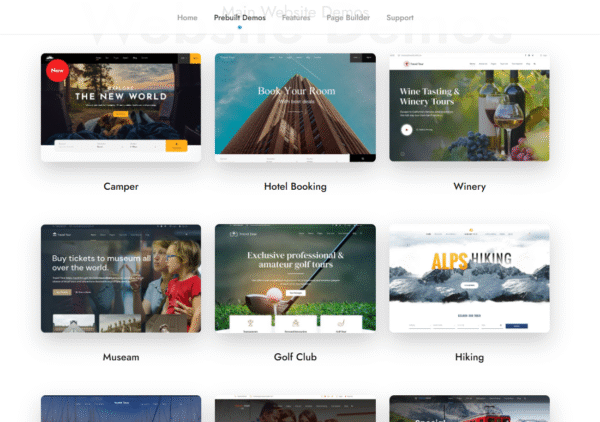The image size is (600, 422).
Task: Open the Page Builder menu item
Action: (348, 18)
